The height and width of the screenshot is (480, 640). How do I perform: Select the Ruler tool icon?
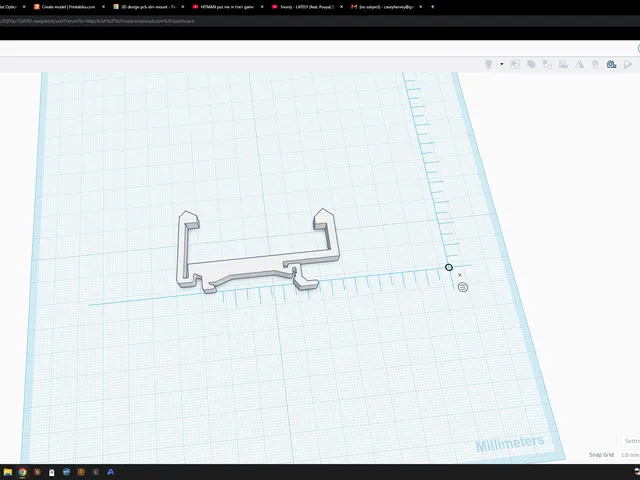click(x=611, y=64)
